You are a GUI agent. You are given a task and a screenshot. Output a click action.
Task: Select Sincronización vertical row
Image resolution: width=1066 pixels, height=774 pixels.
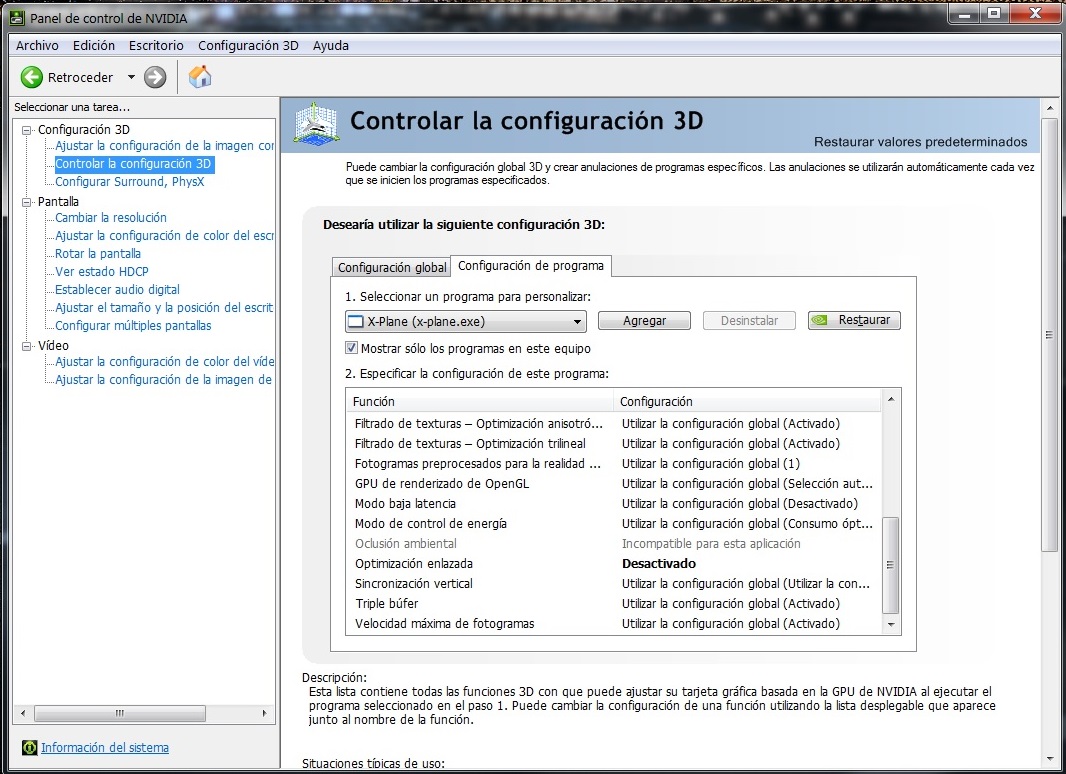613,584
